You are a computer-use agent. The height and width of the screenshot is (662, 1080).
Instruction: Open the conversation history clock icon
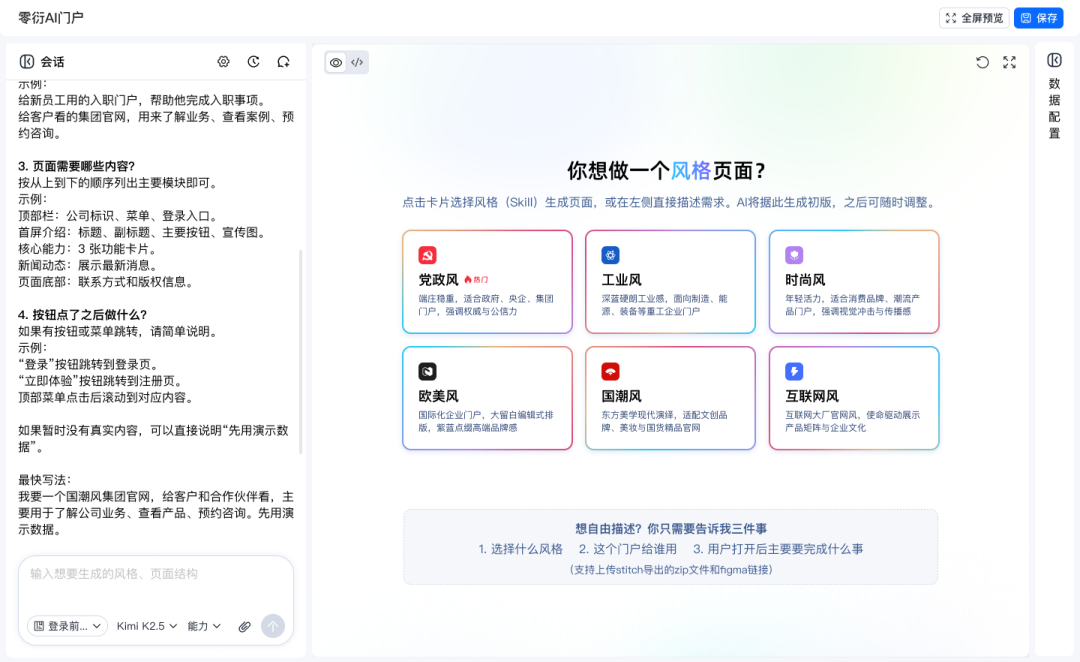[x=253, y=62]
